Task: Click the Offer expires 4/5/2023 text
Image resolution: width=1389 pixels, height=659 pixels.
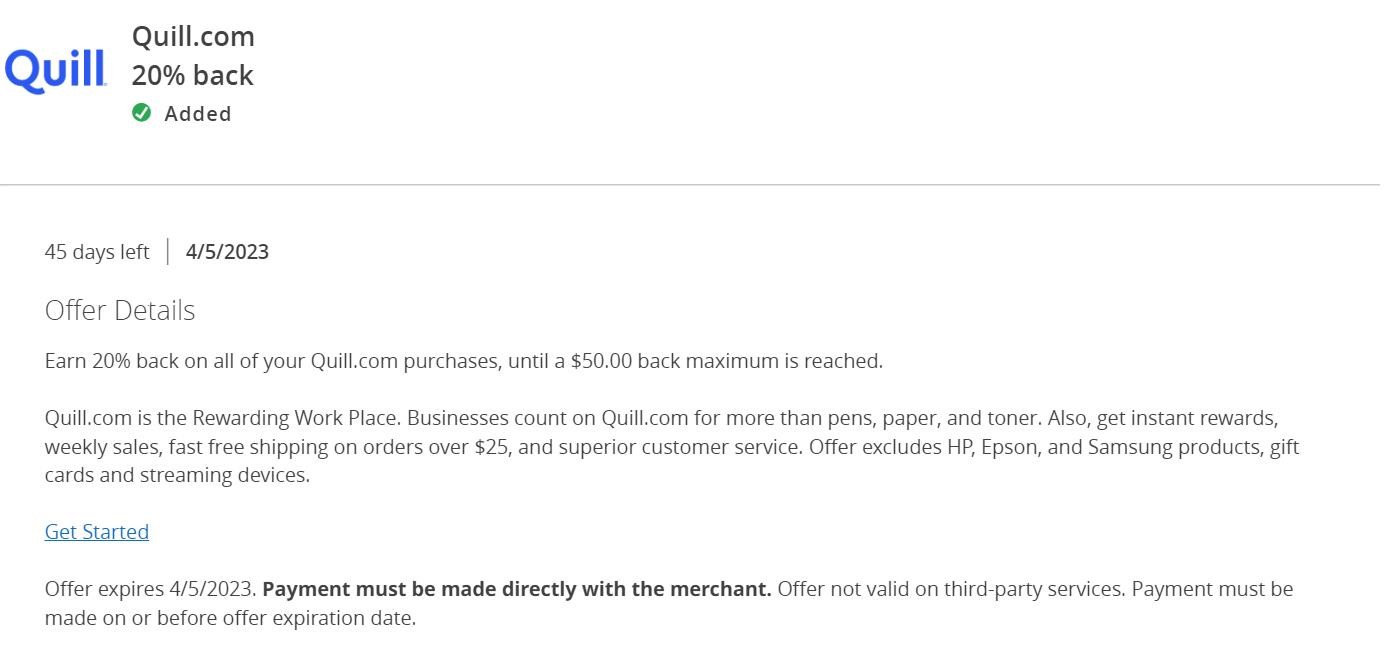Action: (x=151, y=589)
